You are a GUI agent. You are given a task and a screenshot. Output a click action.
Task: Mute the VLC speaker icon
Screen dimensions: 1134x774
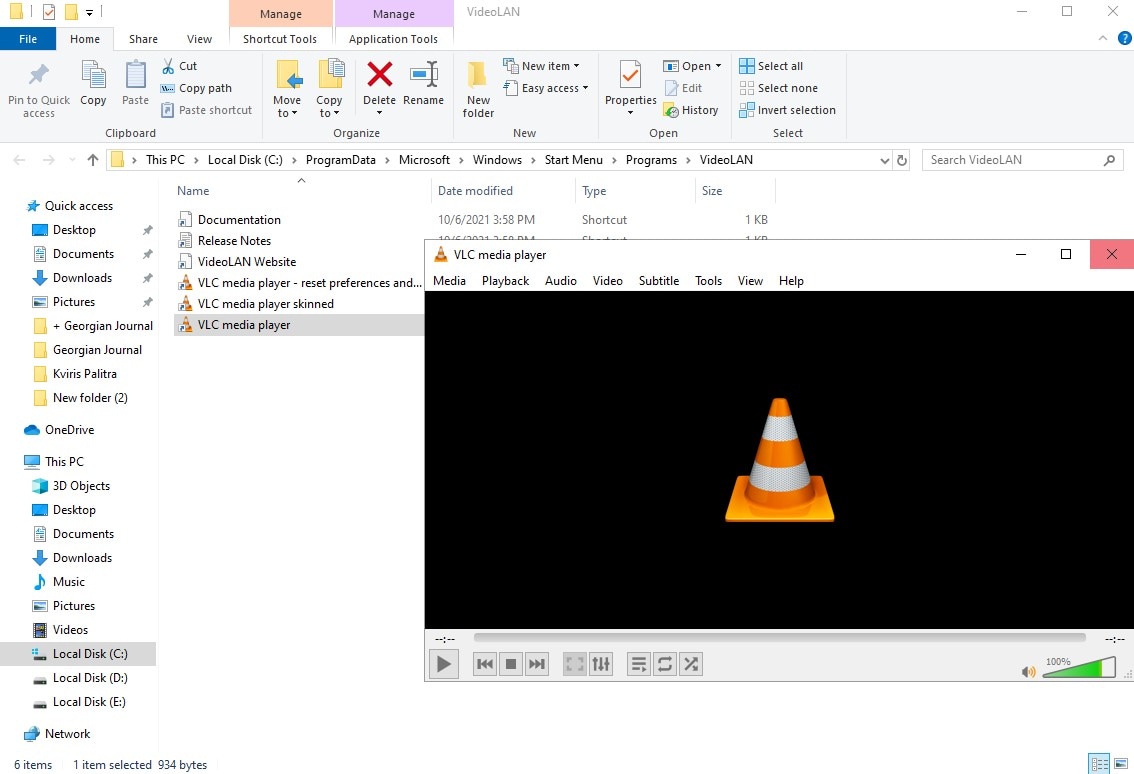click(1028, 672)
